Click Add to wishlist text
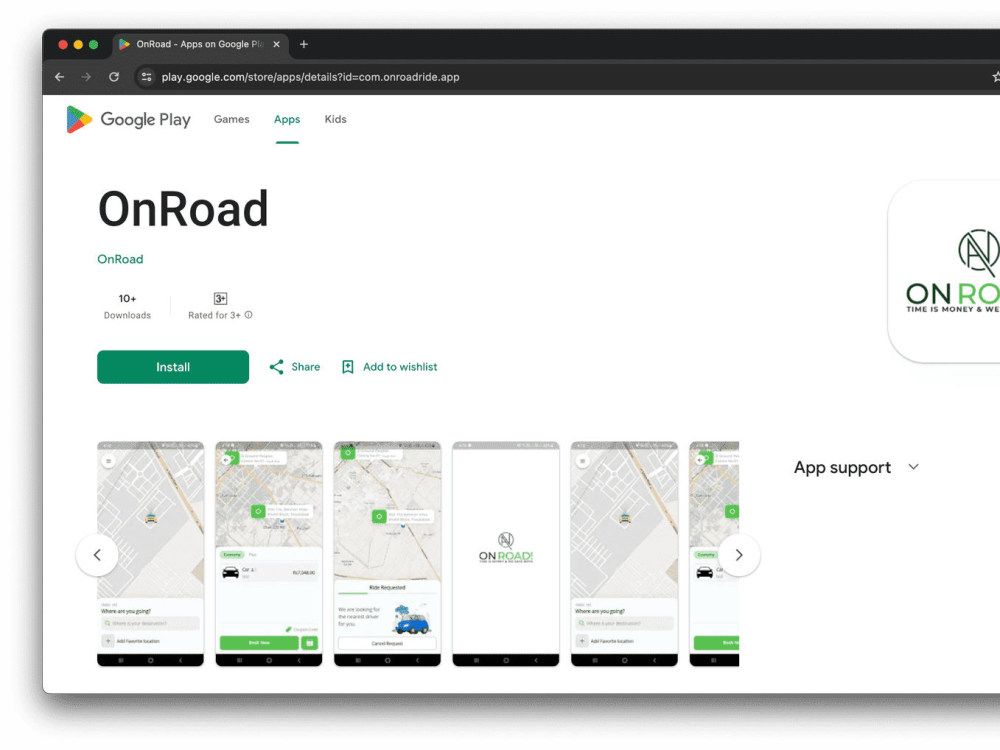 (400, 367)
